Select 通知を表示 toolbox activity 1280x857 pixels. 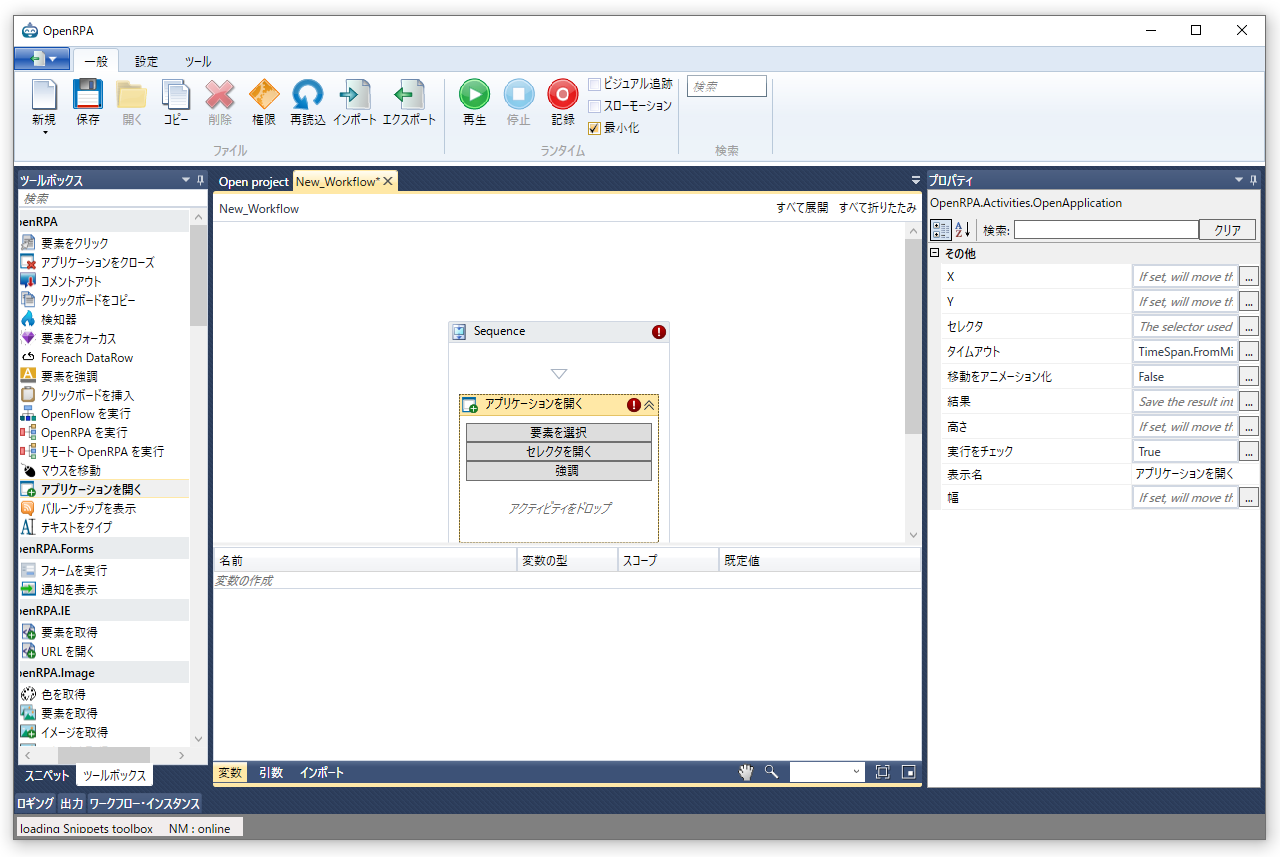pyautogui.click(x=69, y=589)
